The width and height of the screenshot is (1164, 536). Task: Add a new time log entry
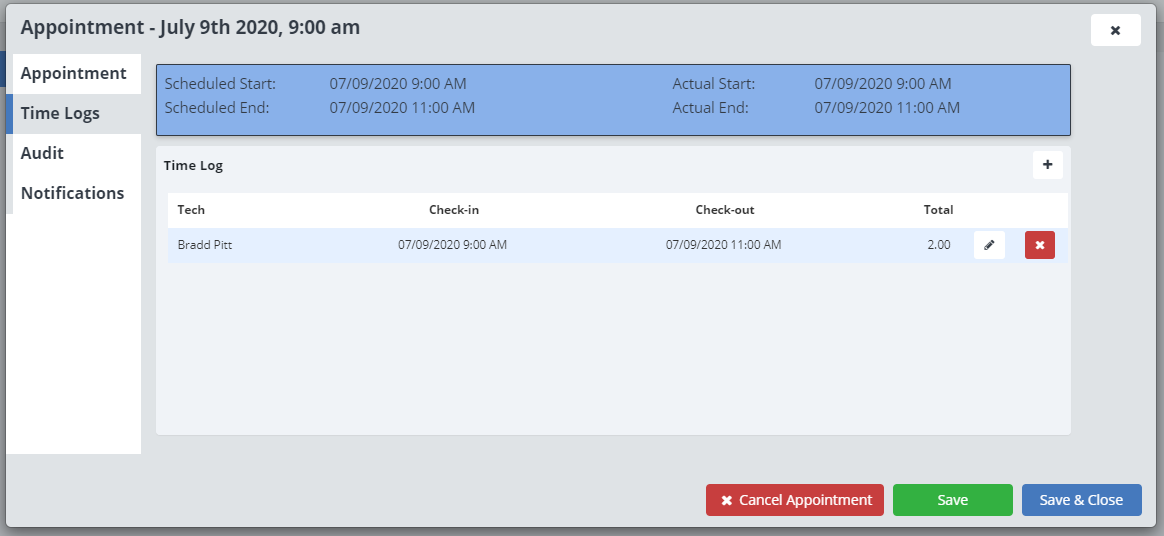pyautogui.click(x=1047, y=165)
